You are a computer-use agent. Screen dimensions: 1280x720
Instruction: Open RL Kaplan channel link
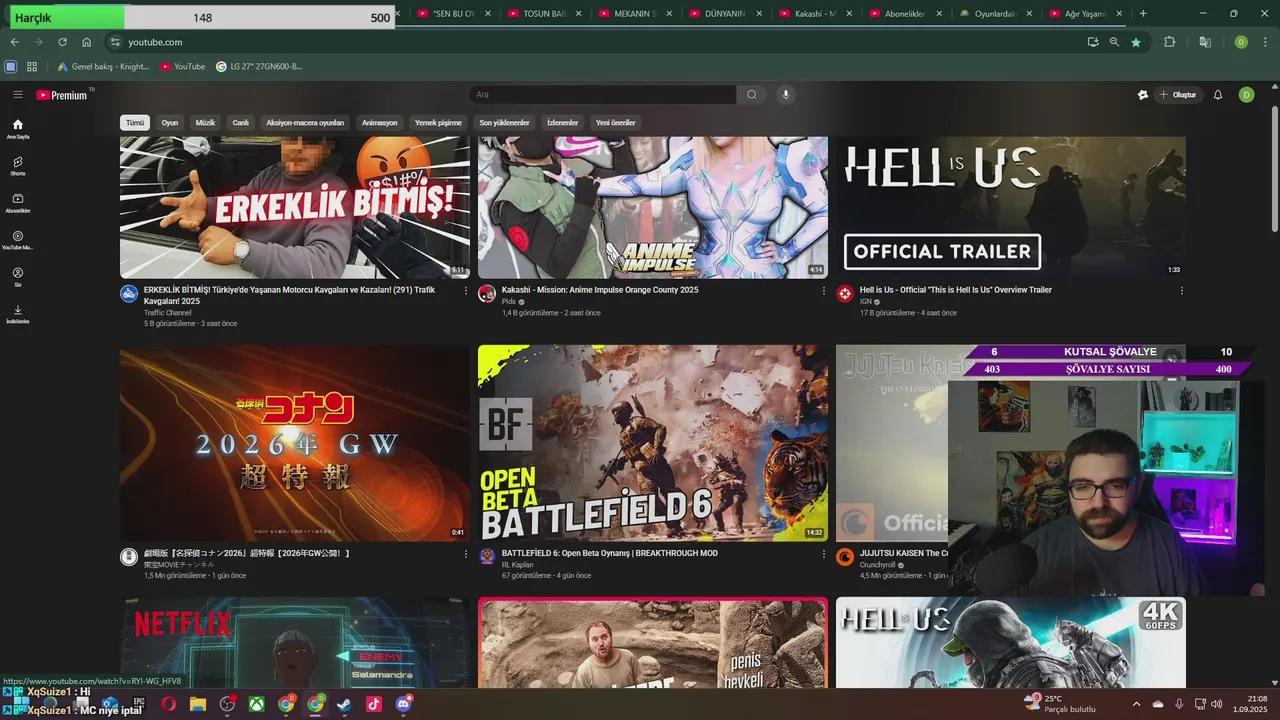point(518,565)
